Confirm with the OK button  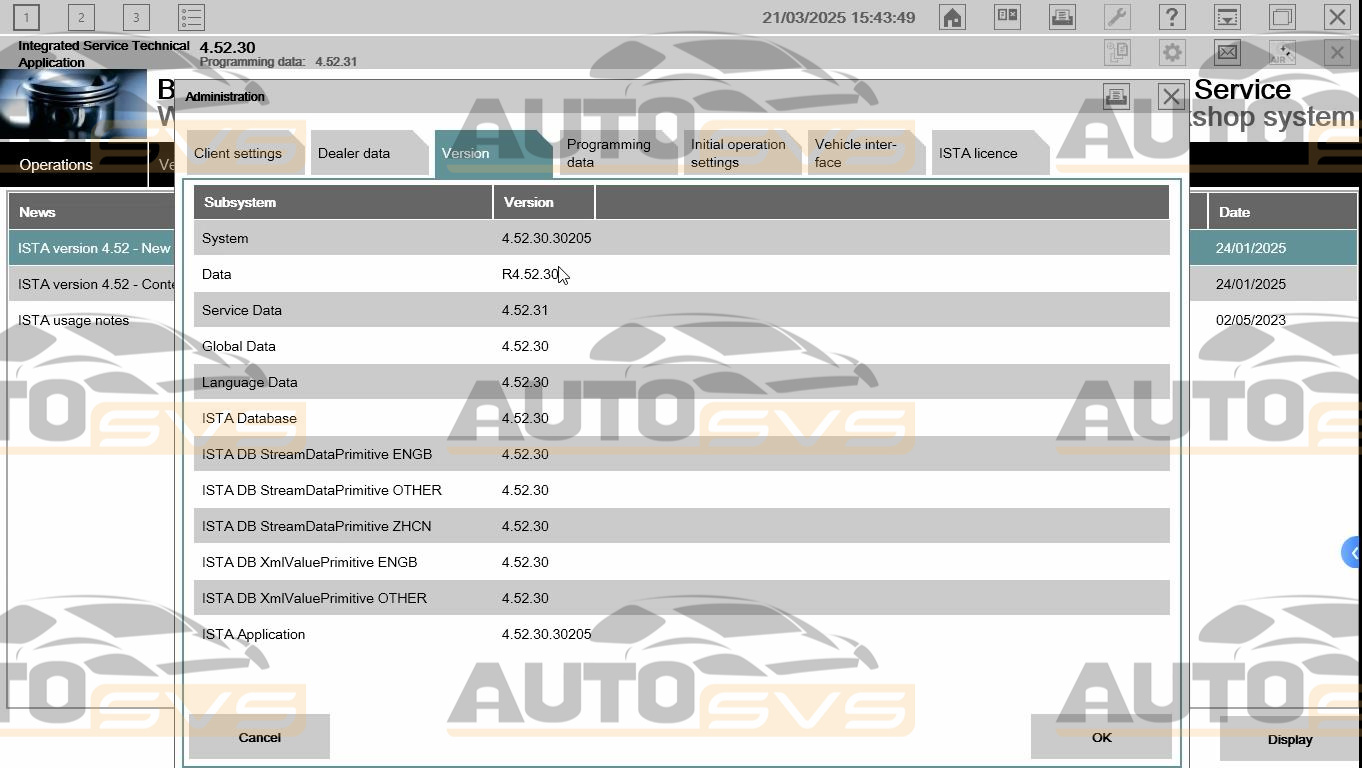1101,737
